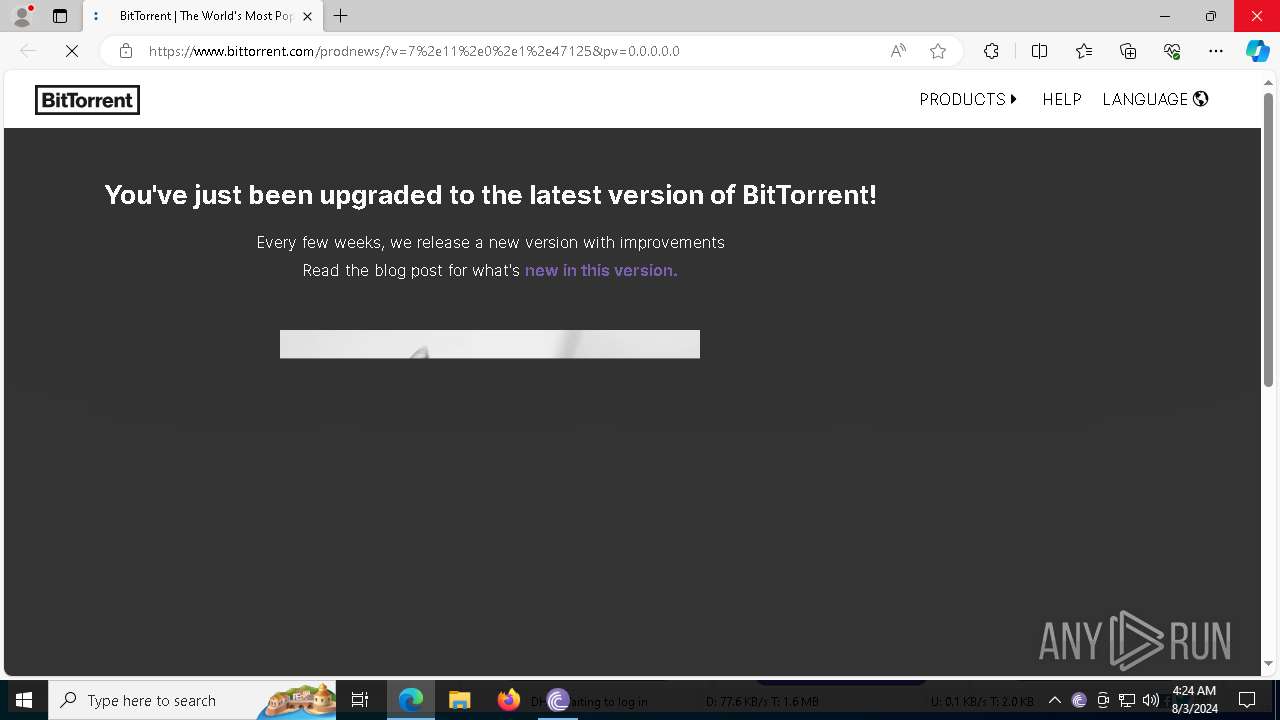Open notification center
This screenshot has width=1280, height=720.
point(1247,700)
